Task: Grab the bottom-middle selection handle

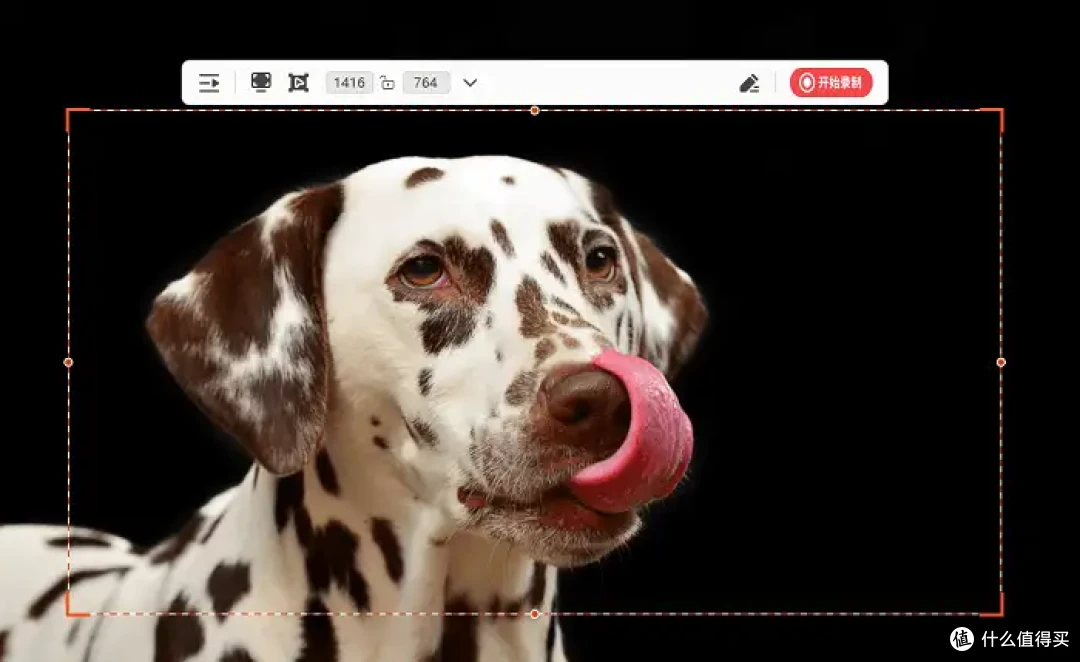Action: point(534,614)
